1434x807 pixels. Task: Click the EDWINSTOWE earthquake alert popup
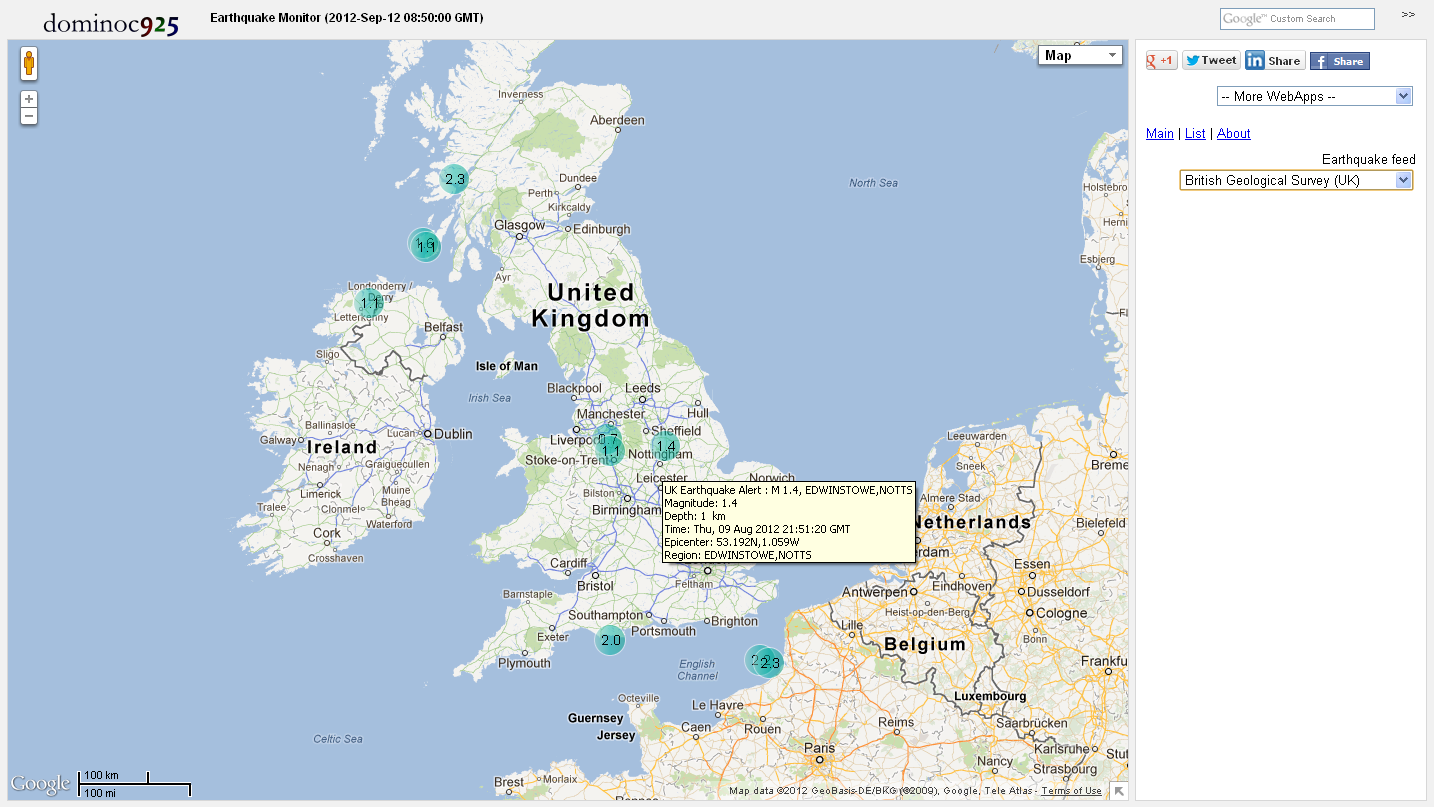788,522
